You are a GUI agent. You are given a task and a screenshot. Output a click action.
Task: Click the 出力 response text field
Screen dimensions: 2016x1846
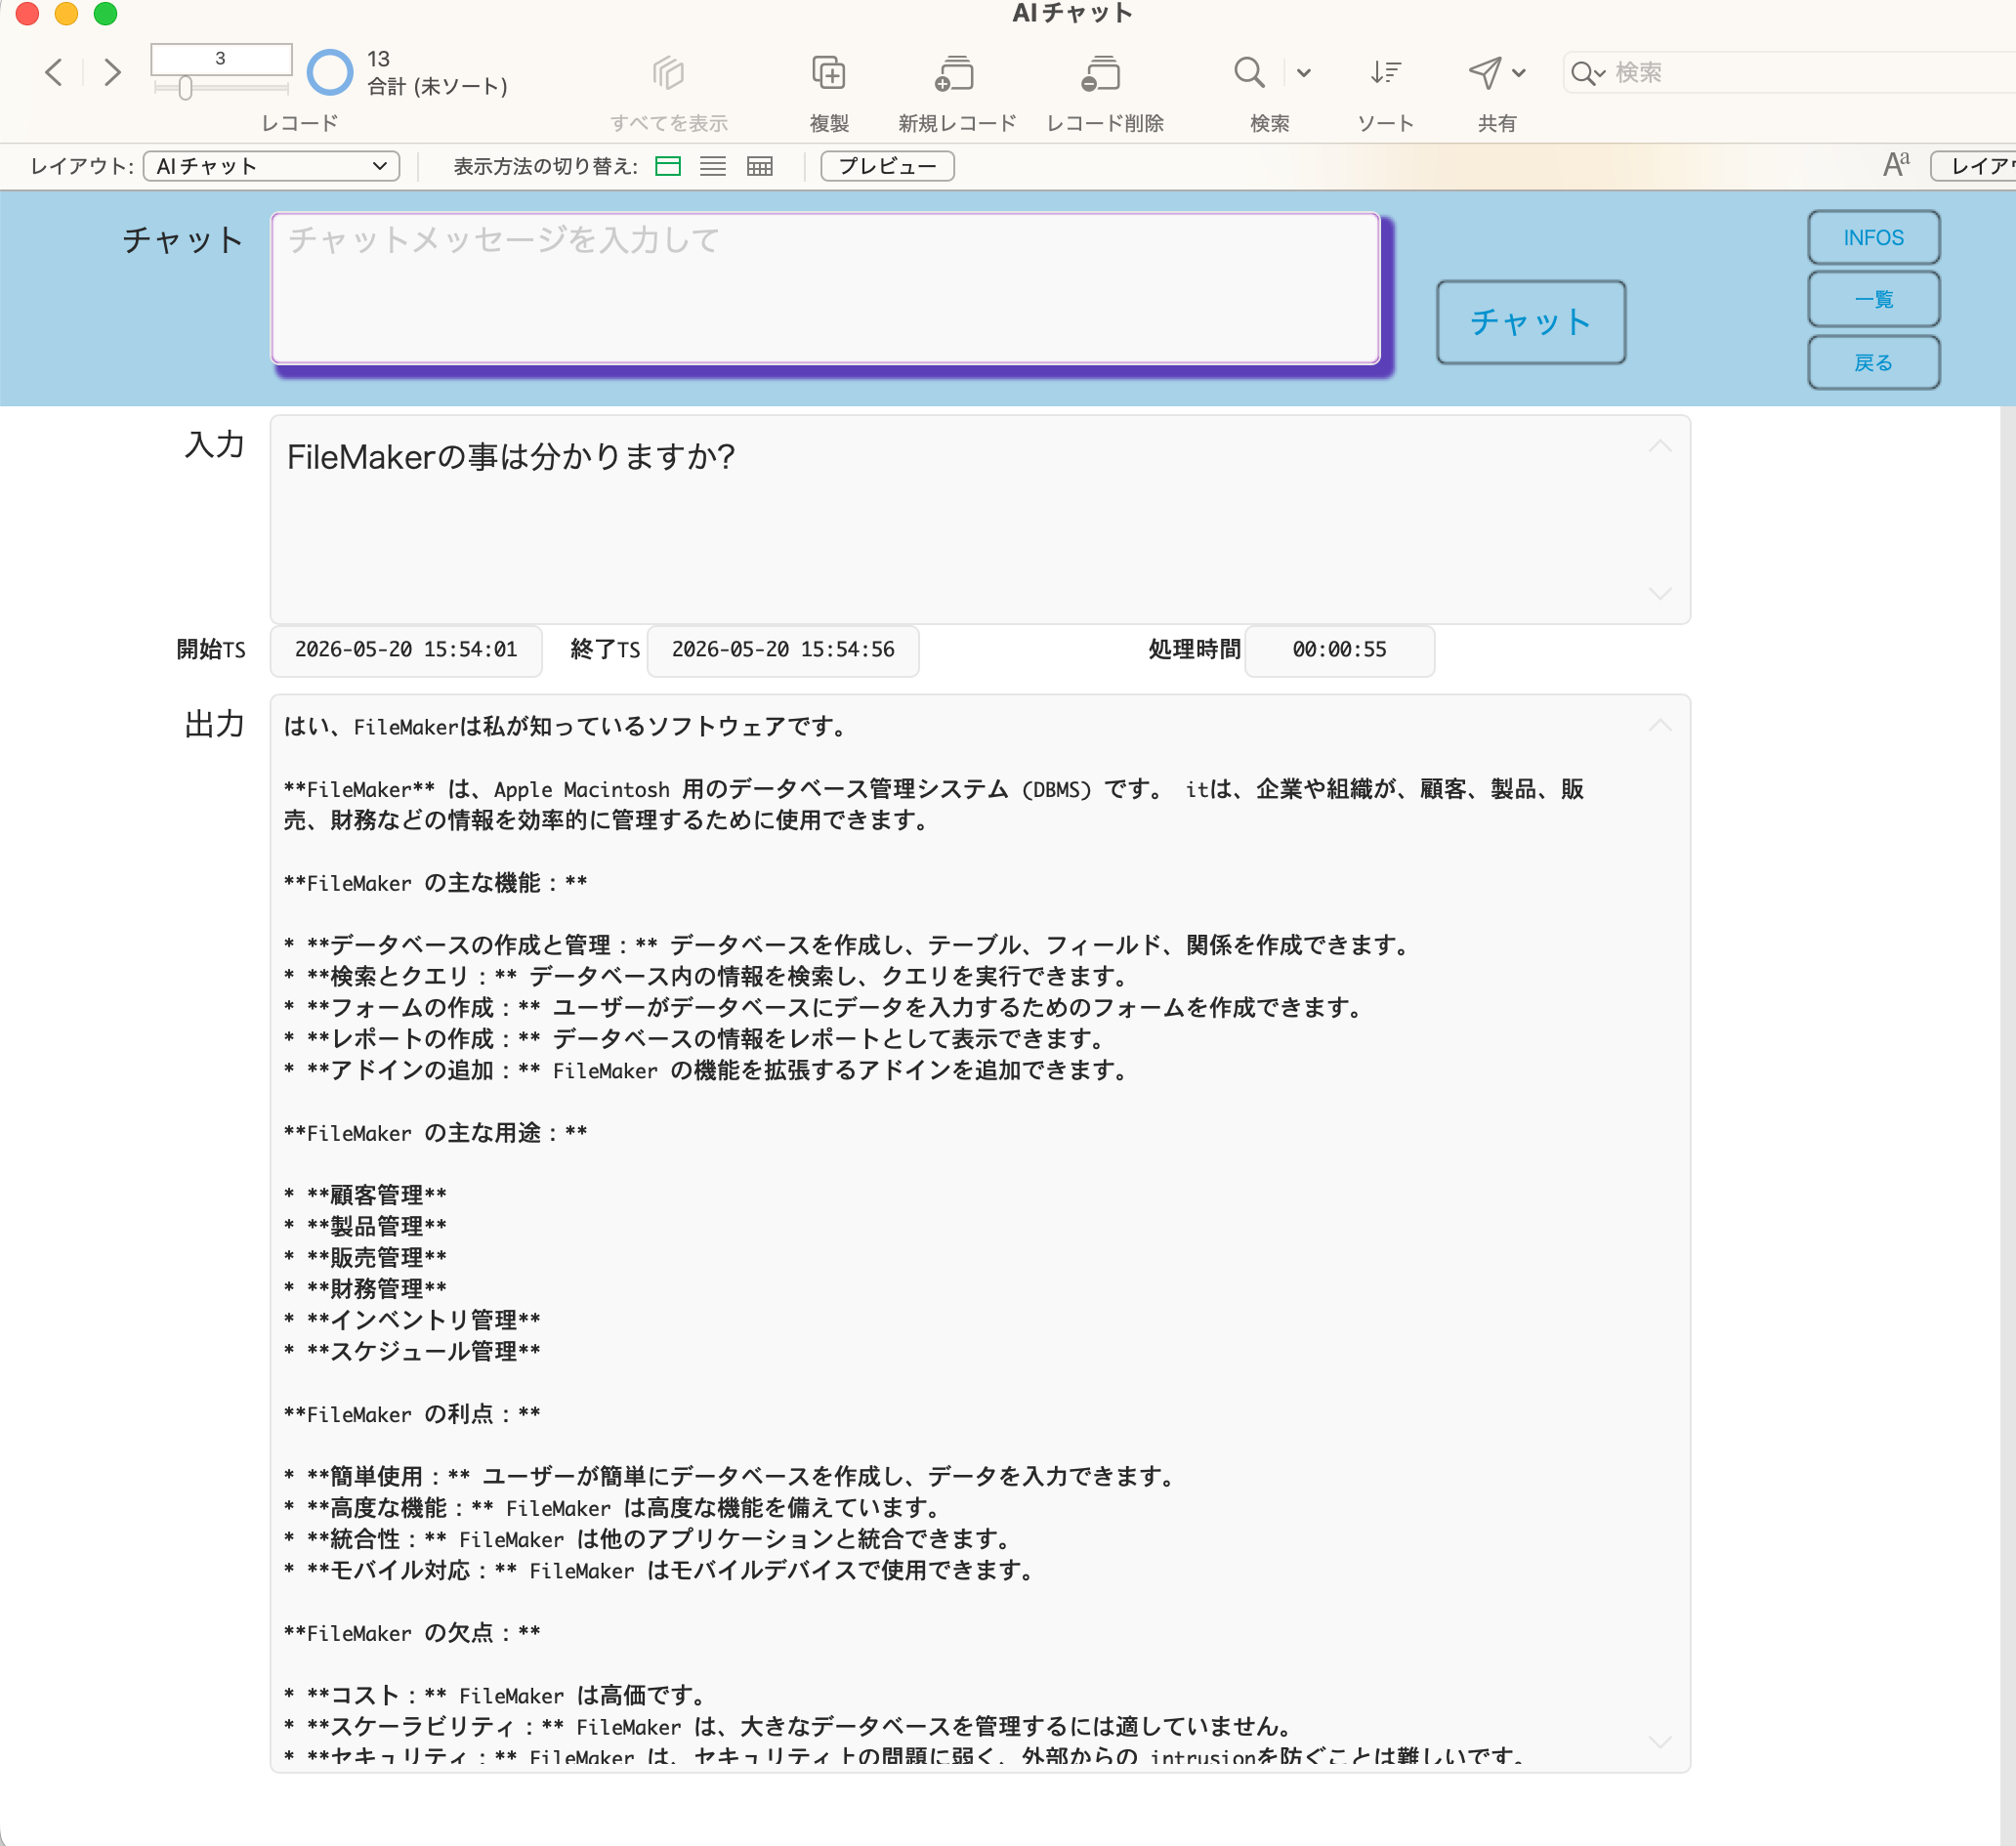tap(980, 1232)
